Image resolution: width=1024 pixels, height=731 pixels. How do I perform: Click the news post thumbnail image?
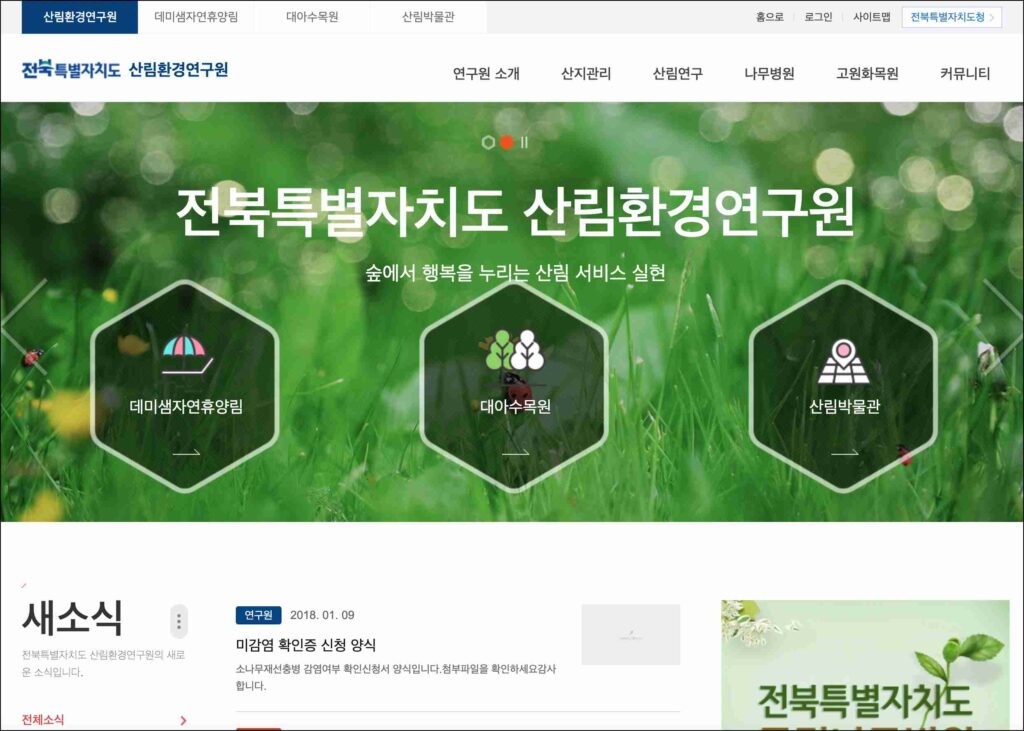click(x=630, y=634)
